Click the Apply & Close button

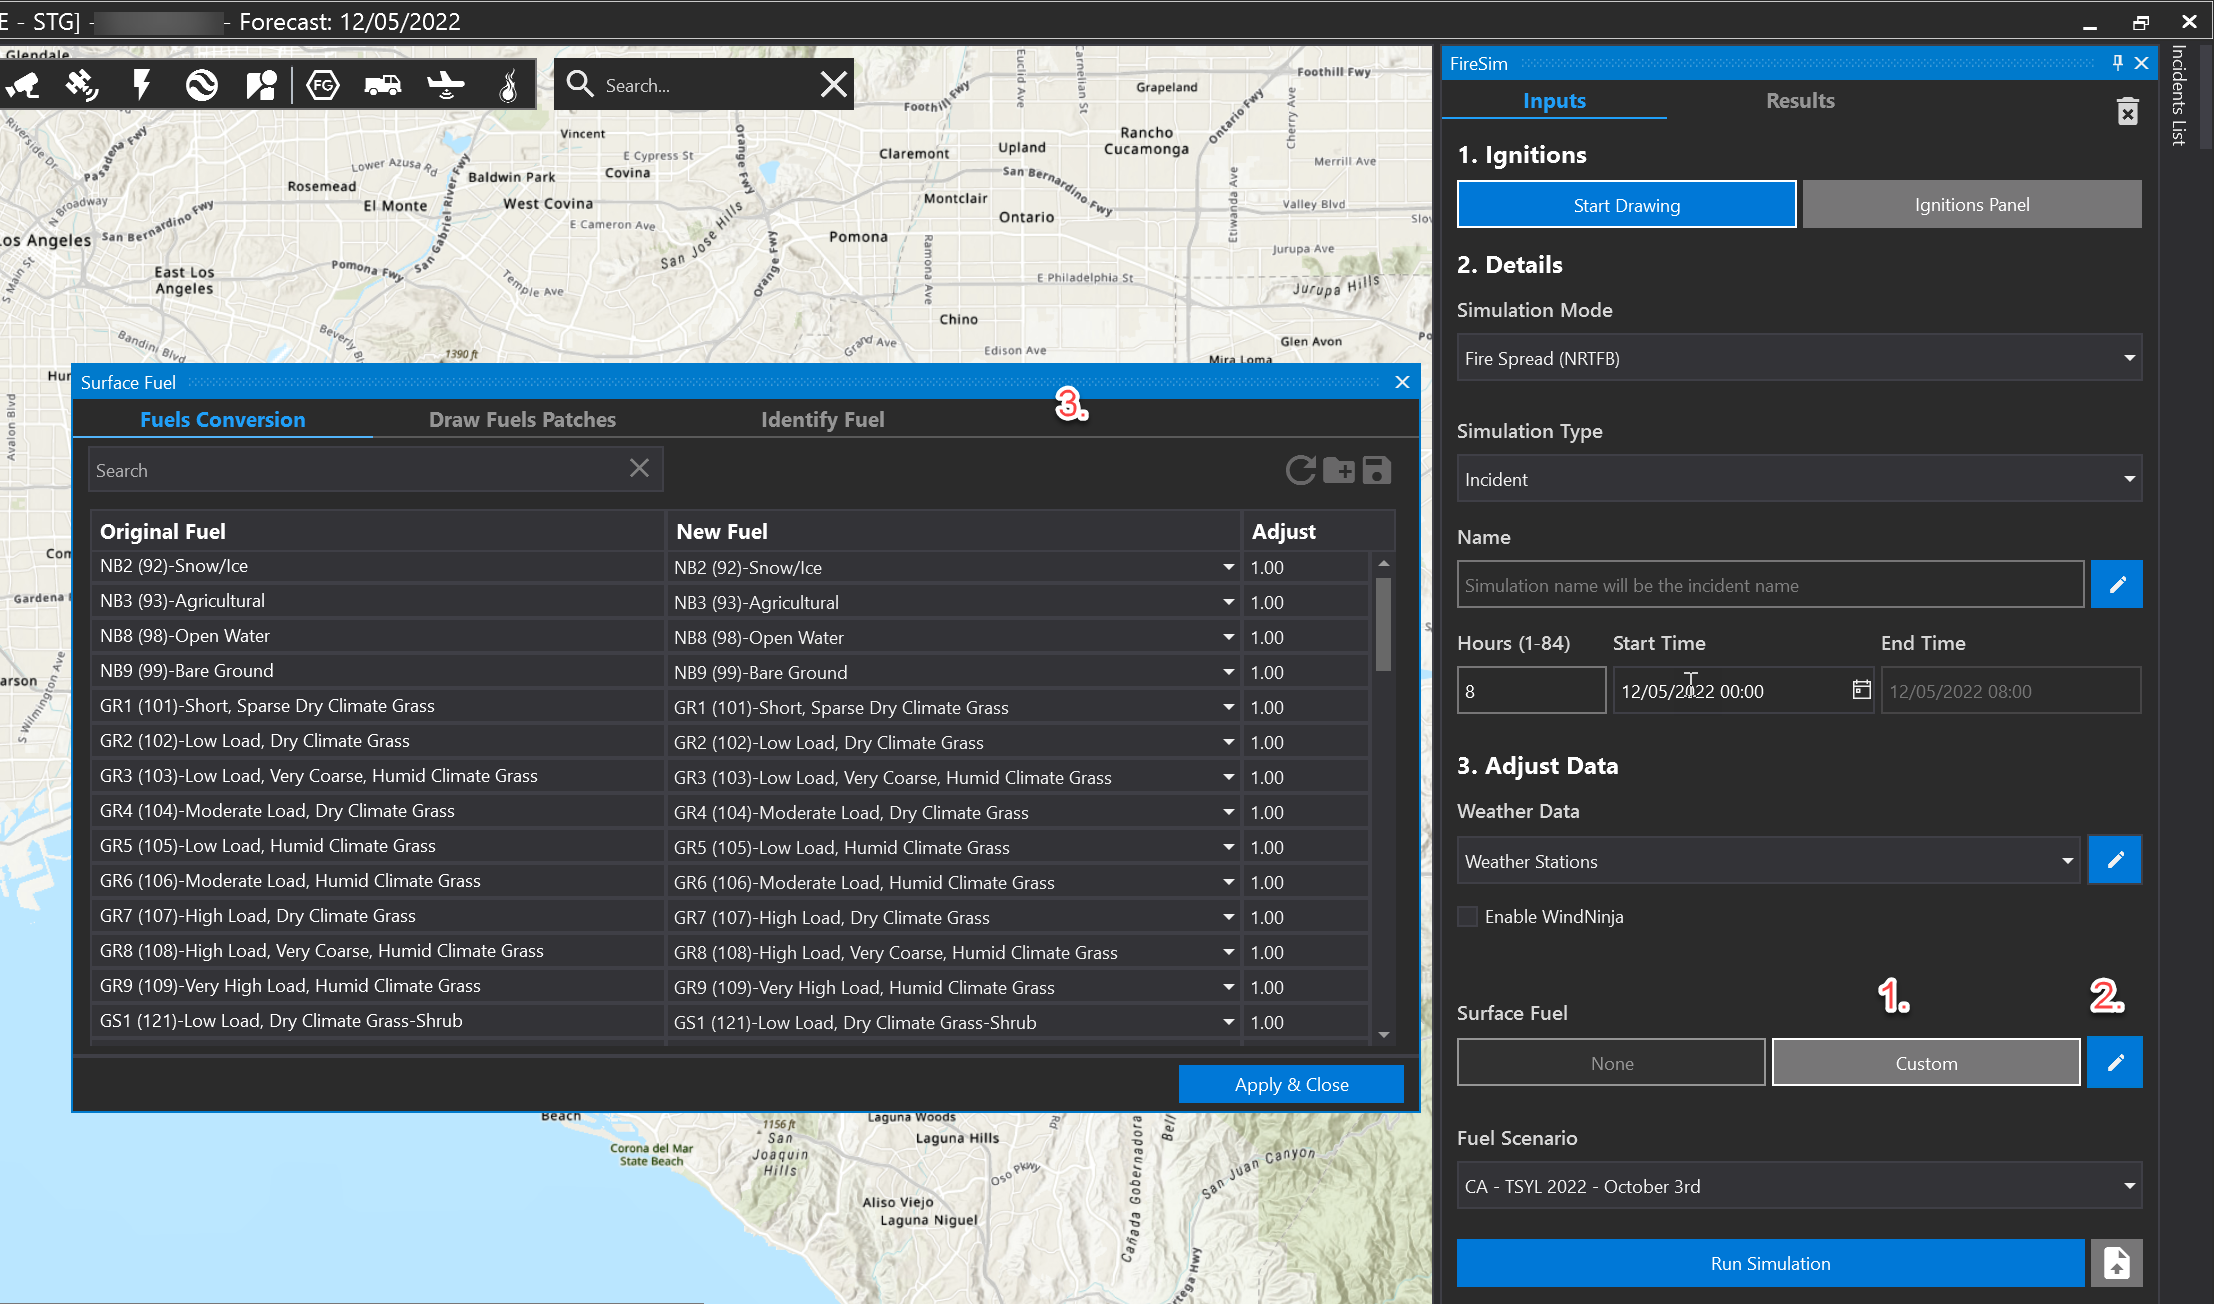click(1290, 1084)
